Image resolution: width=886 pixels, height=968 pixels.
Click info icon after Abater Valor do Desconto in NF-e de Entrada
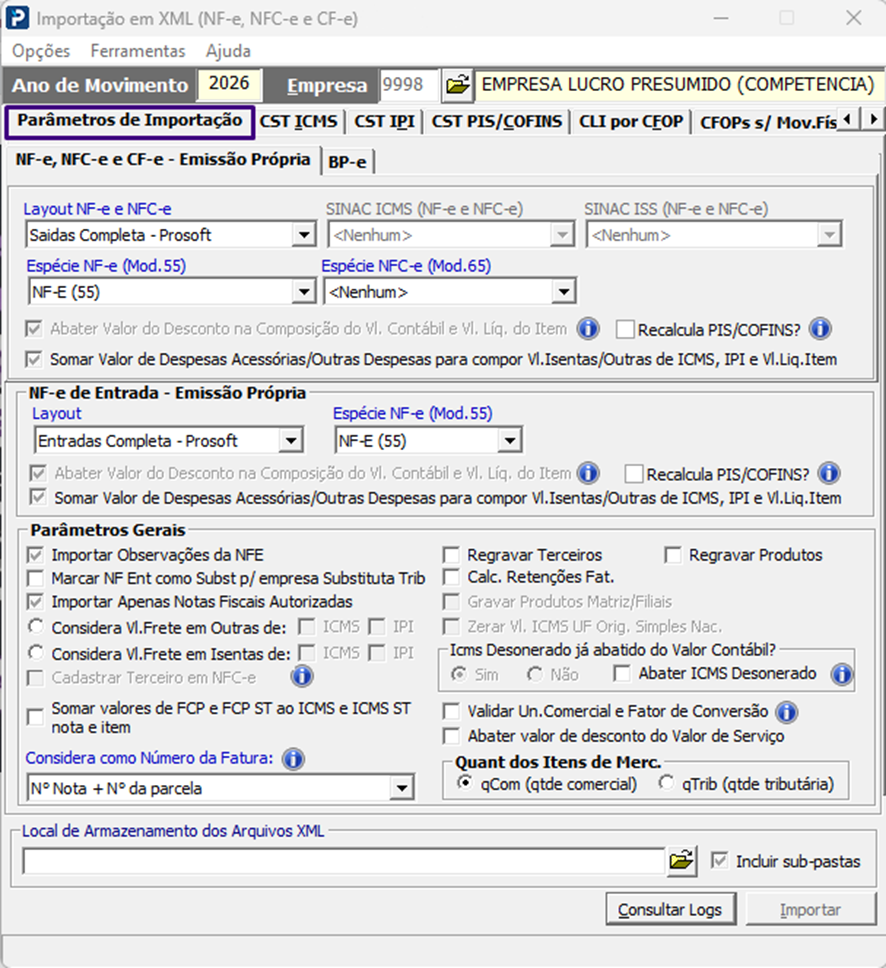[588, 474]
